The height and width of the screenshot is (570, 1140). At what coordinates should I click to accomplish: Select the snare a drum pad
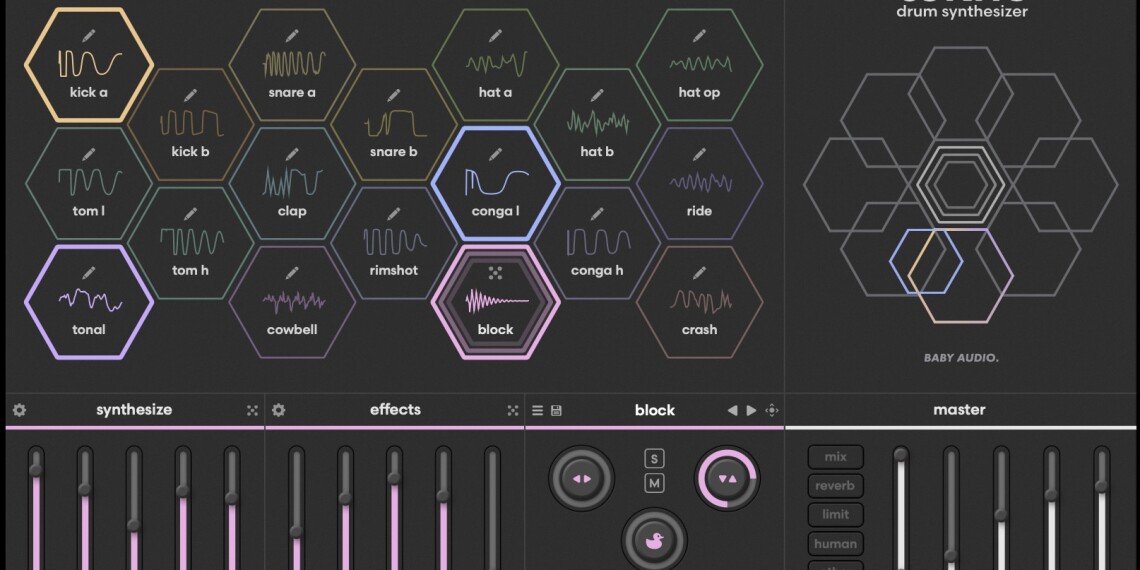[292, 66]
